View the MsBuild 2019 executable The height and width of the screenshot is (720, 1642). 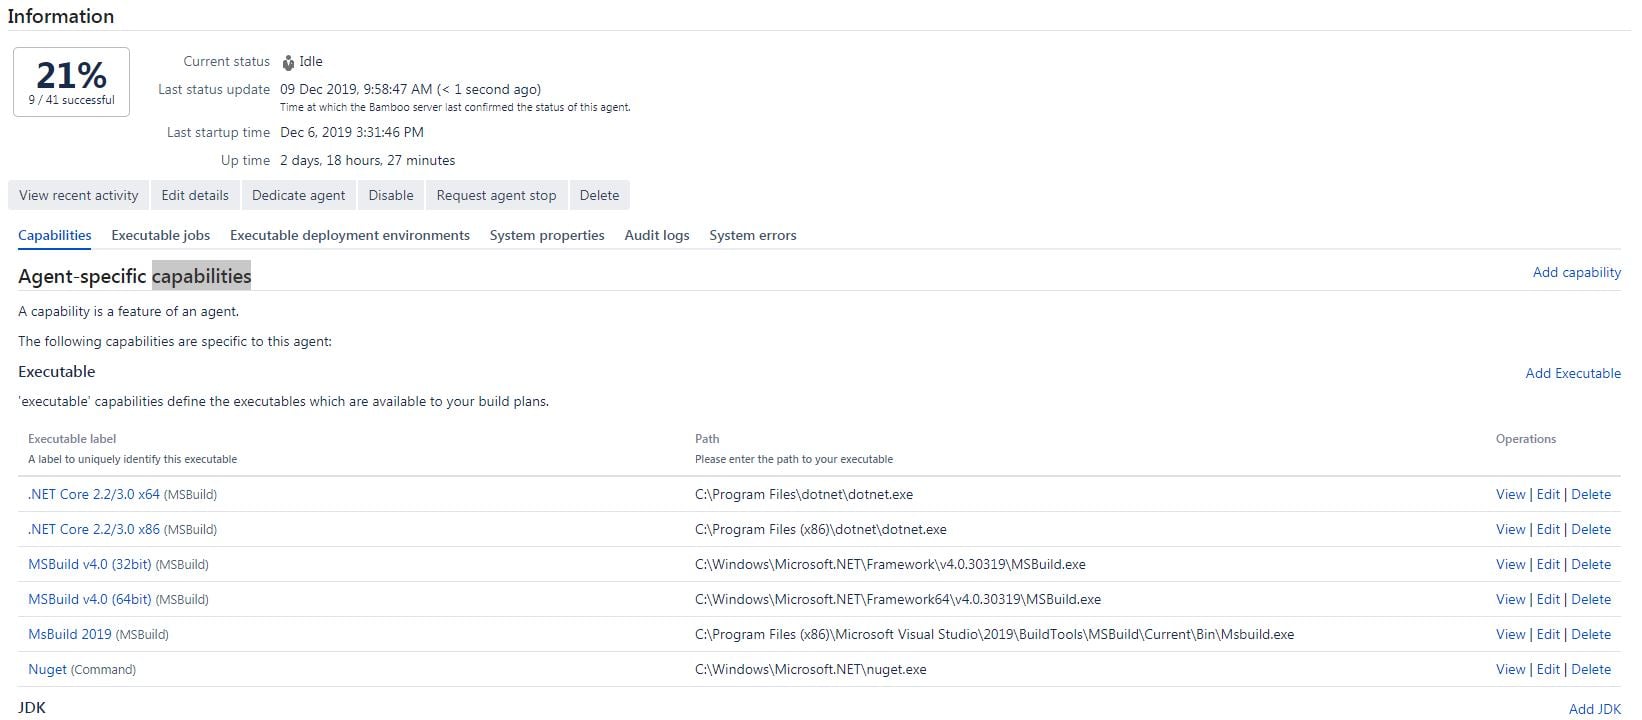pyautogui.click(x=1511, y=634)
